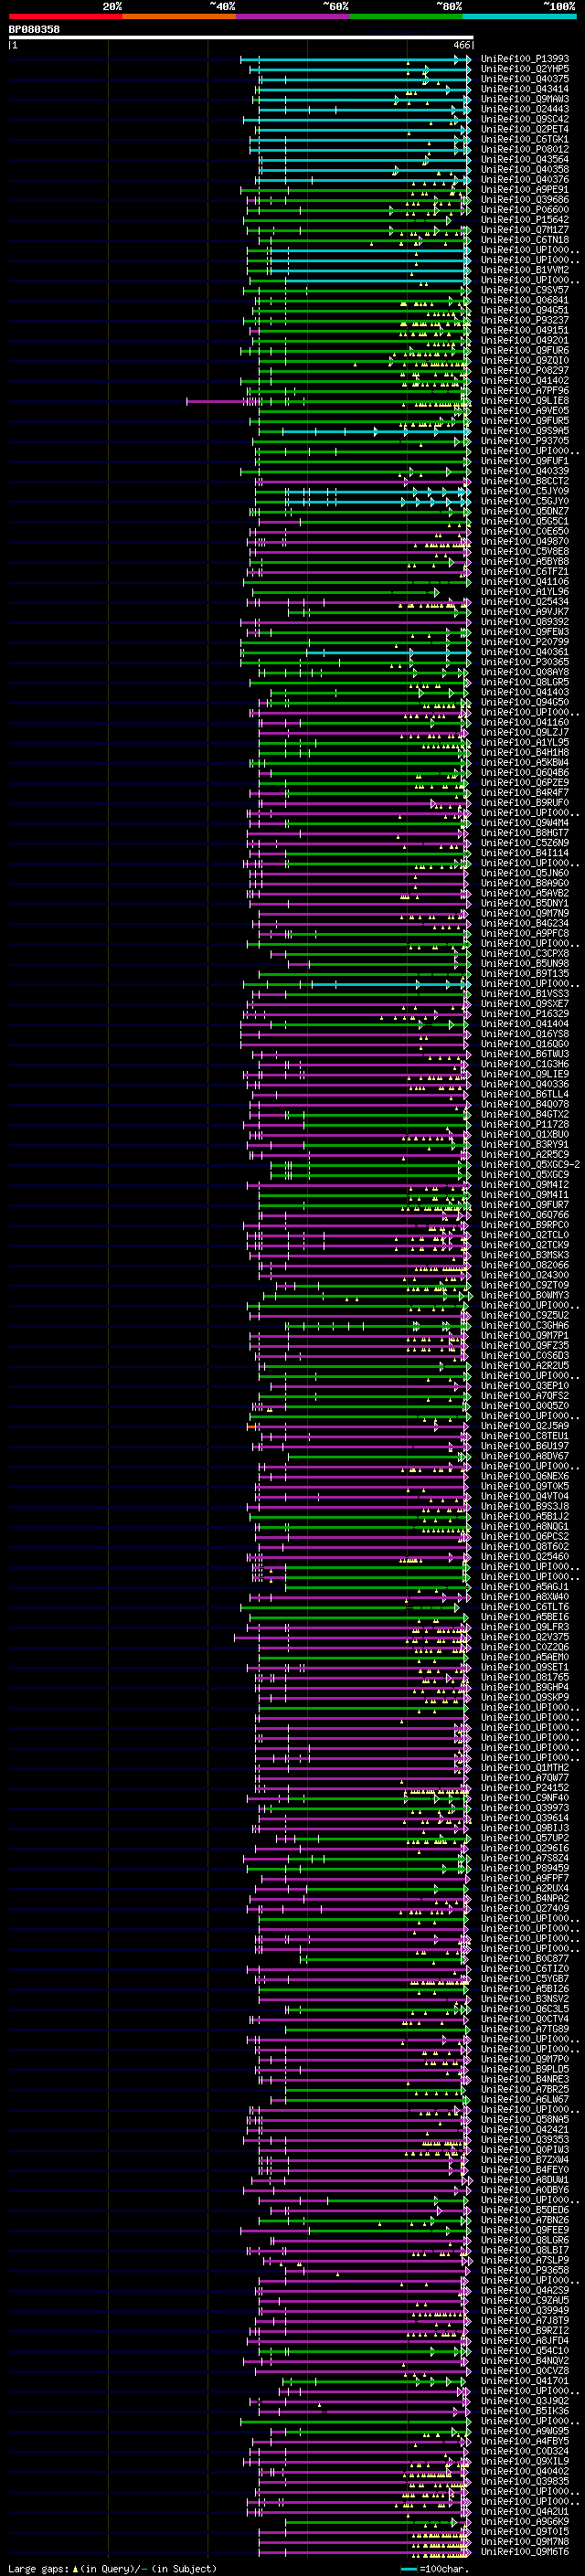Viewport: 585px width, 2576px height.
Task: Select label UniRef100_Q25434
Action: pos(525,601)
